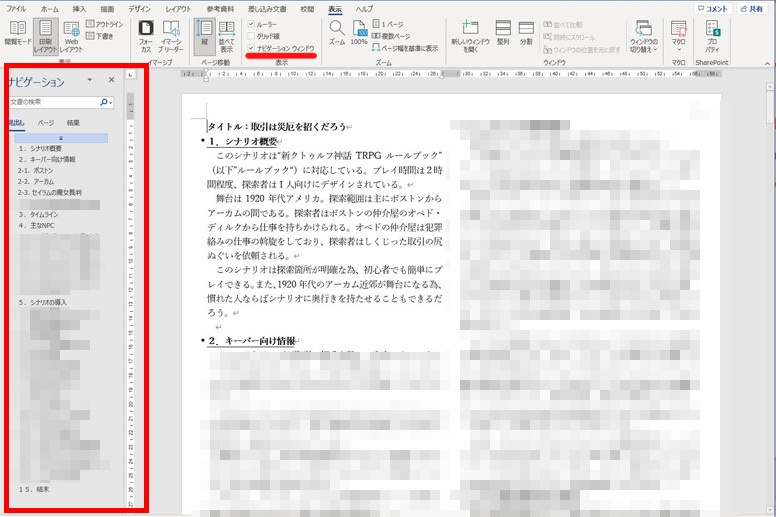This screenshot has height=517, width=776.
Task: Open the Zoom (ズーム) dialog
Action: (337, 33)
